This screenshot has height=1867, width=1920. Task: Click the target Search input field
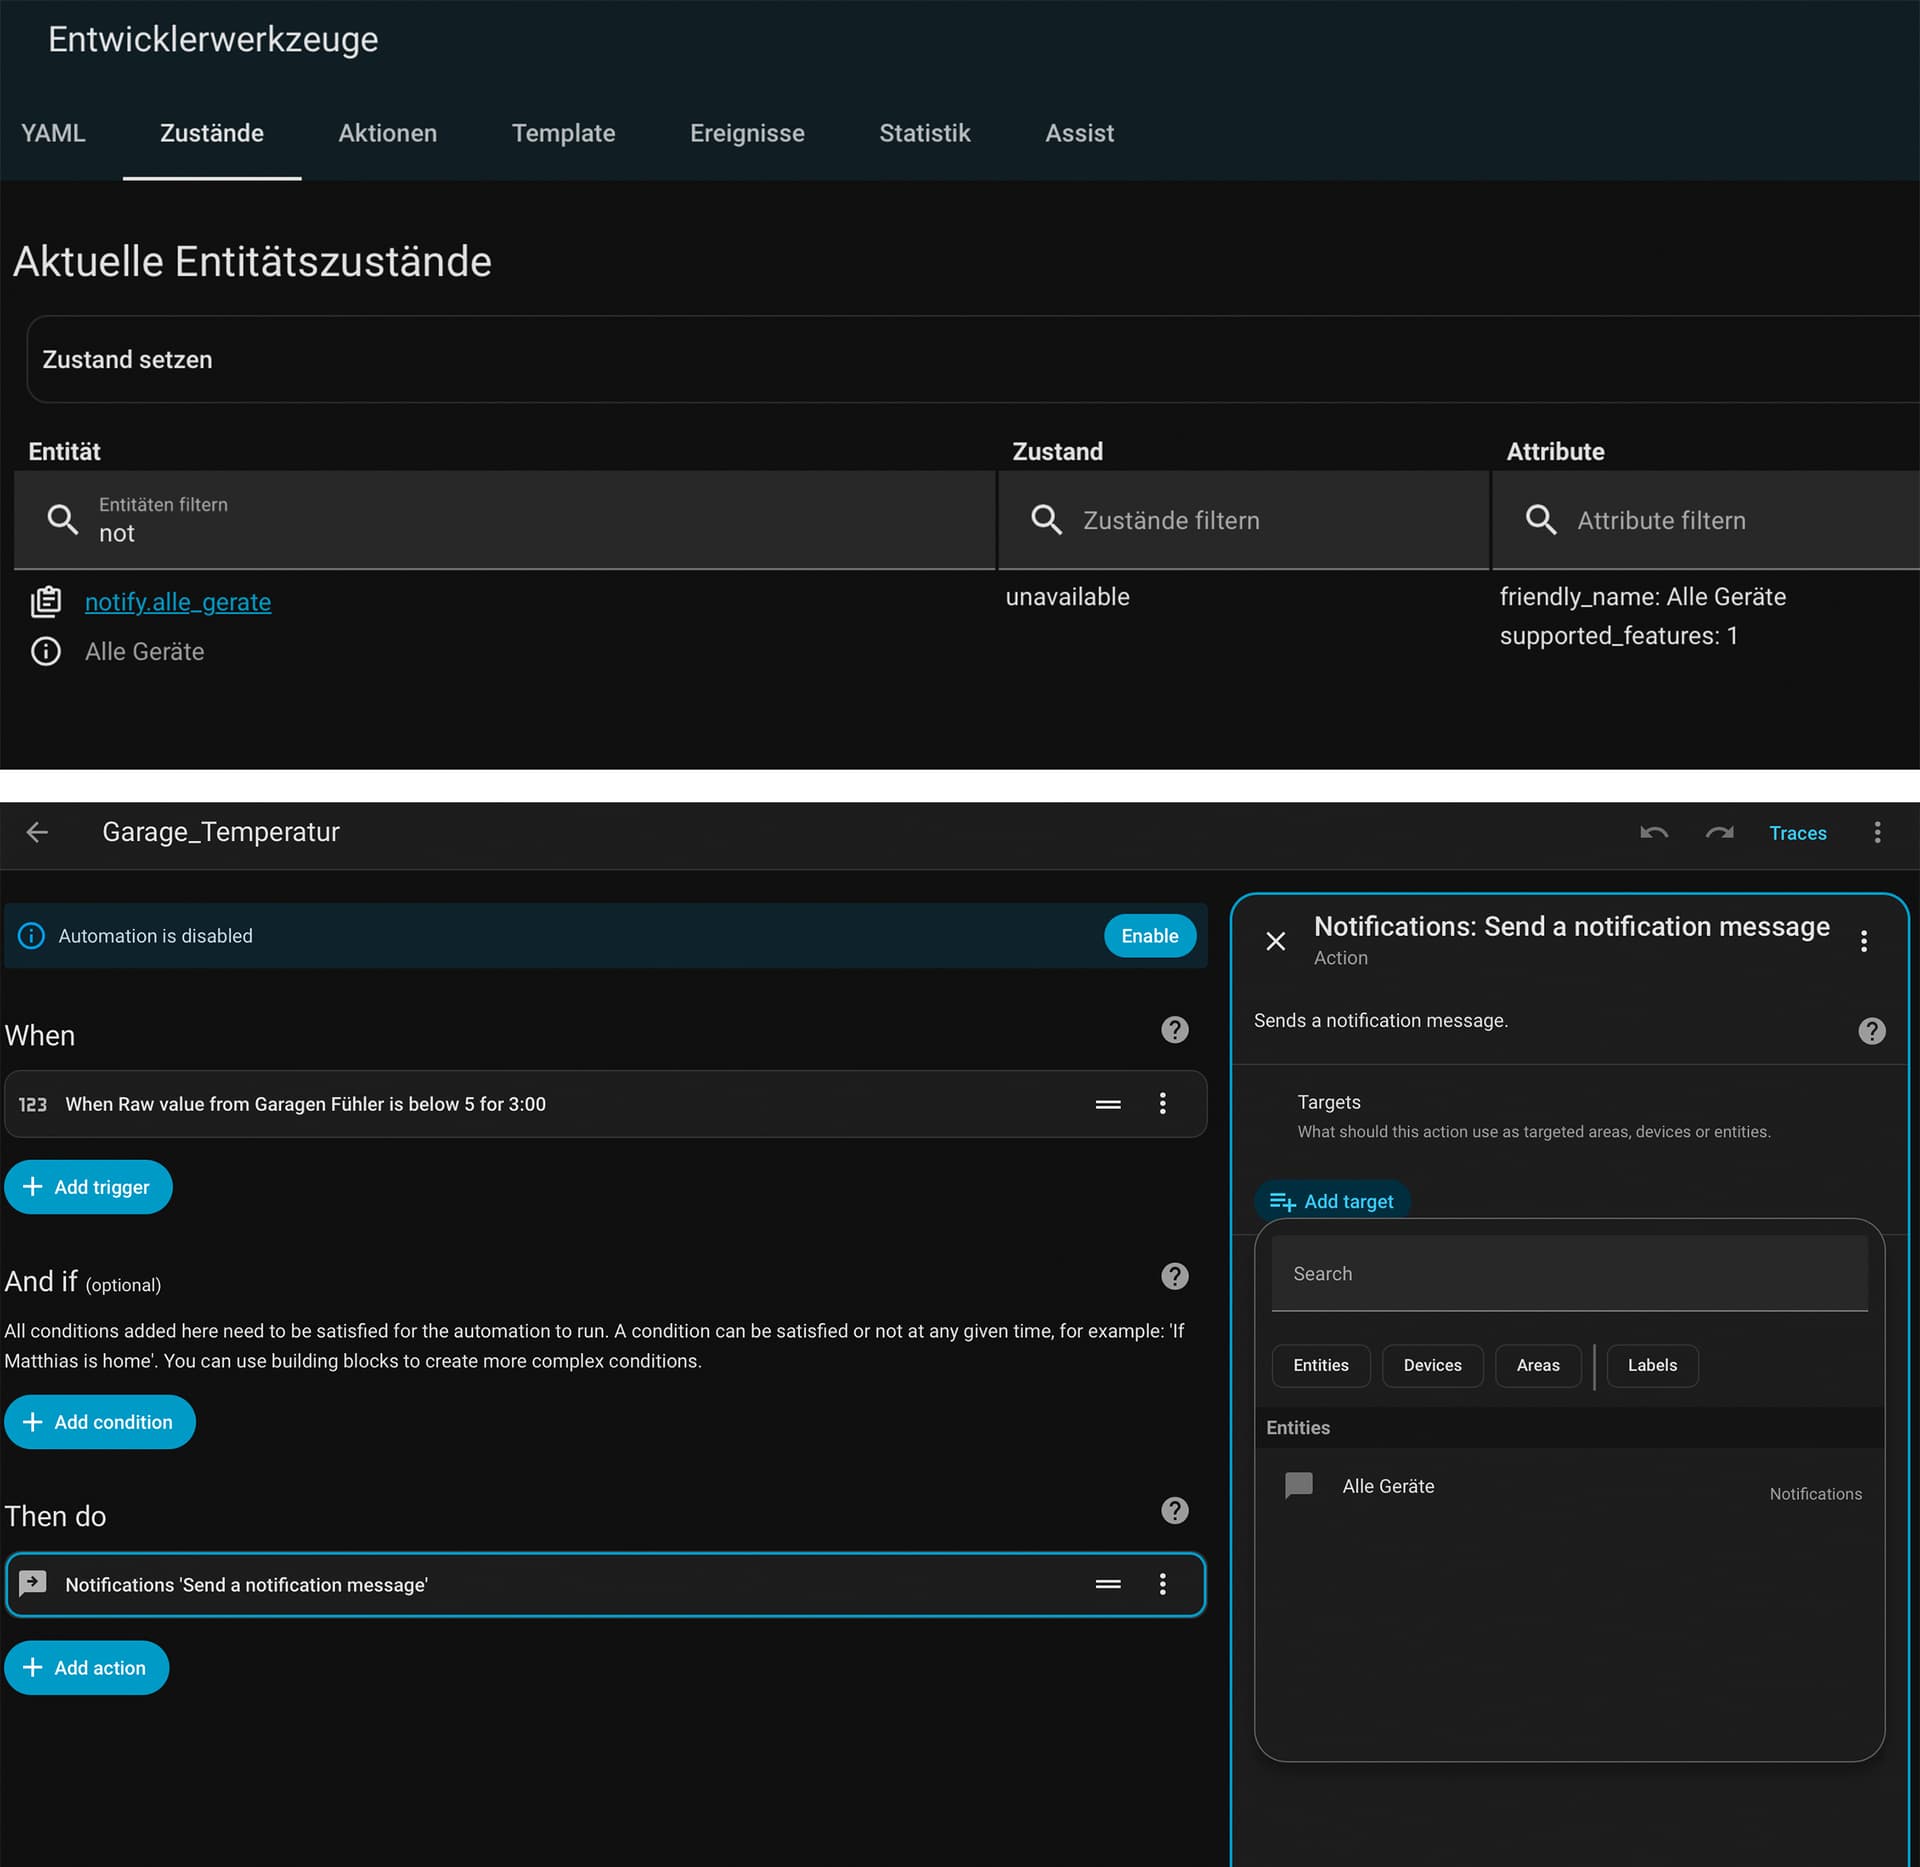click(1568, 1274)
